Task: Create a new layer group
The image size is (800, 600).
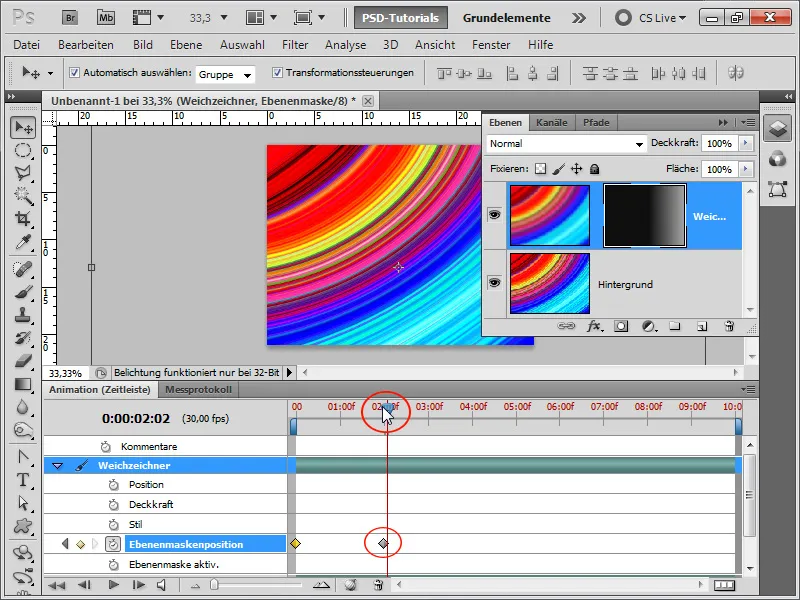Action: click(x=675, y=326)
